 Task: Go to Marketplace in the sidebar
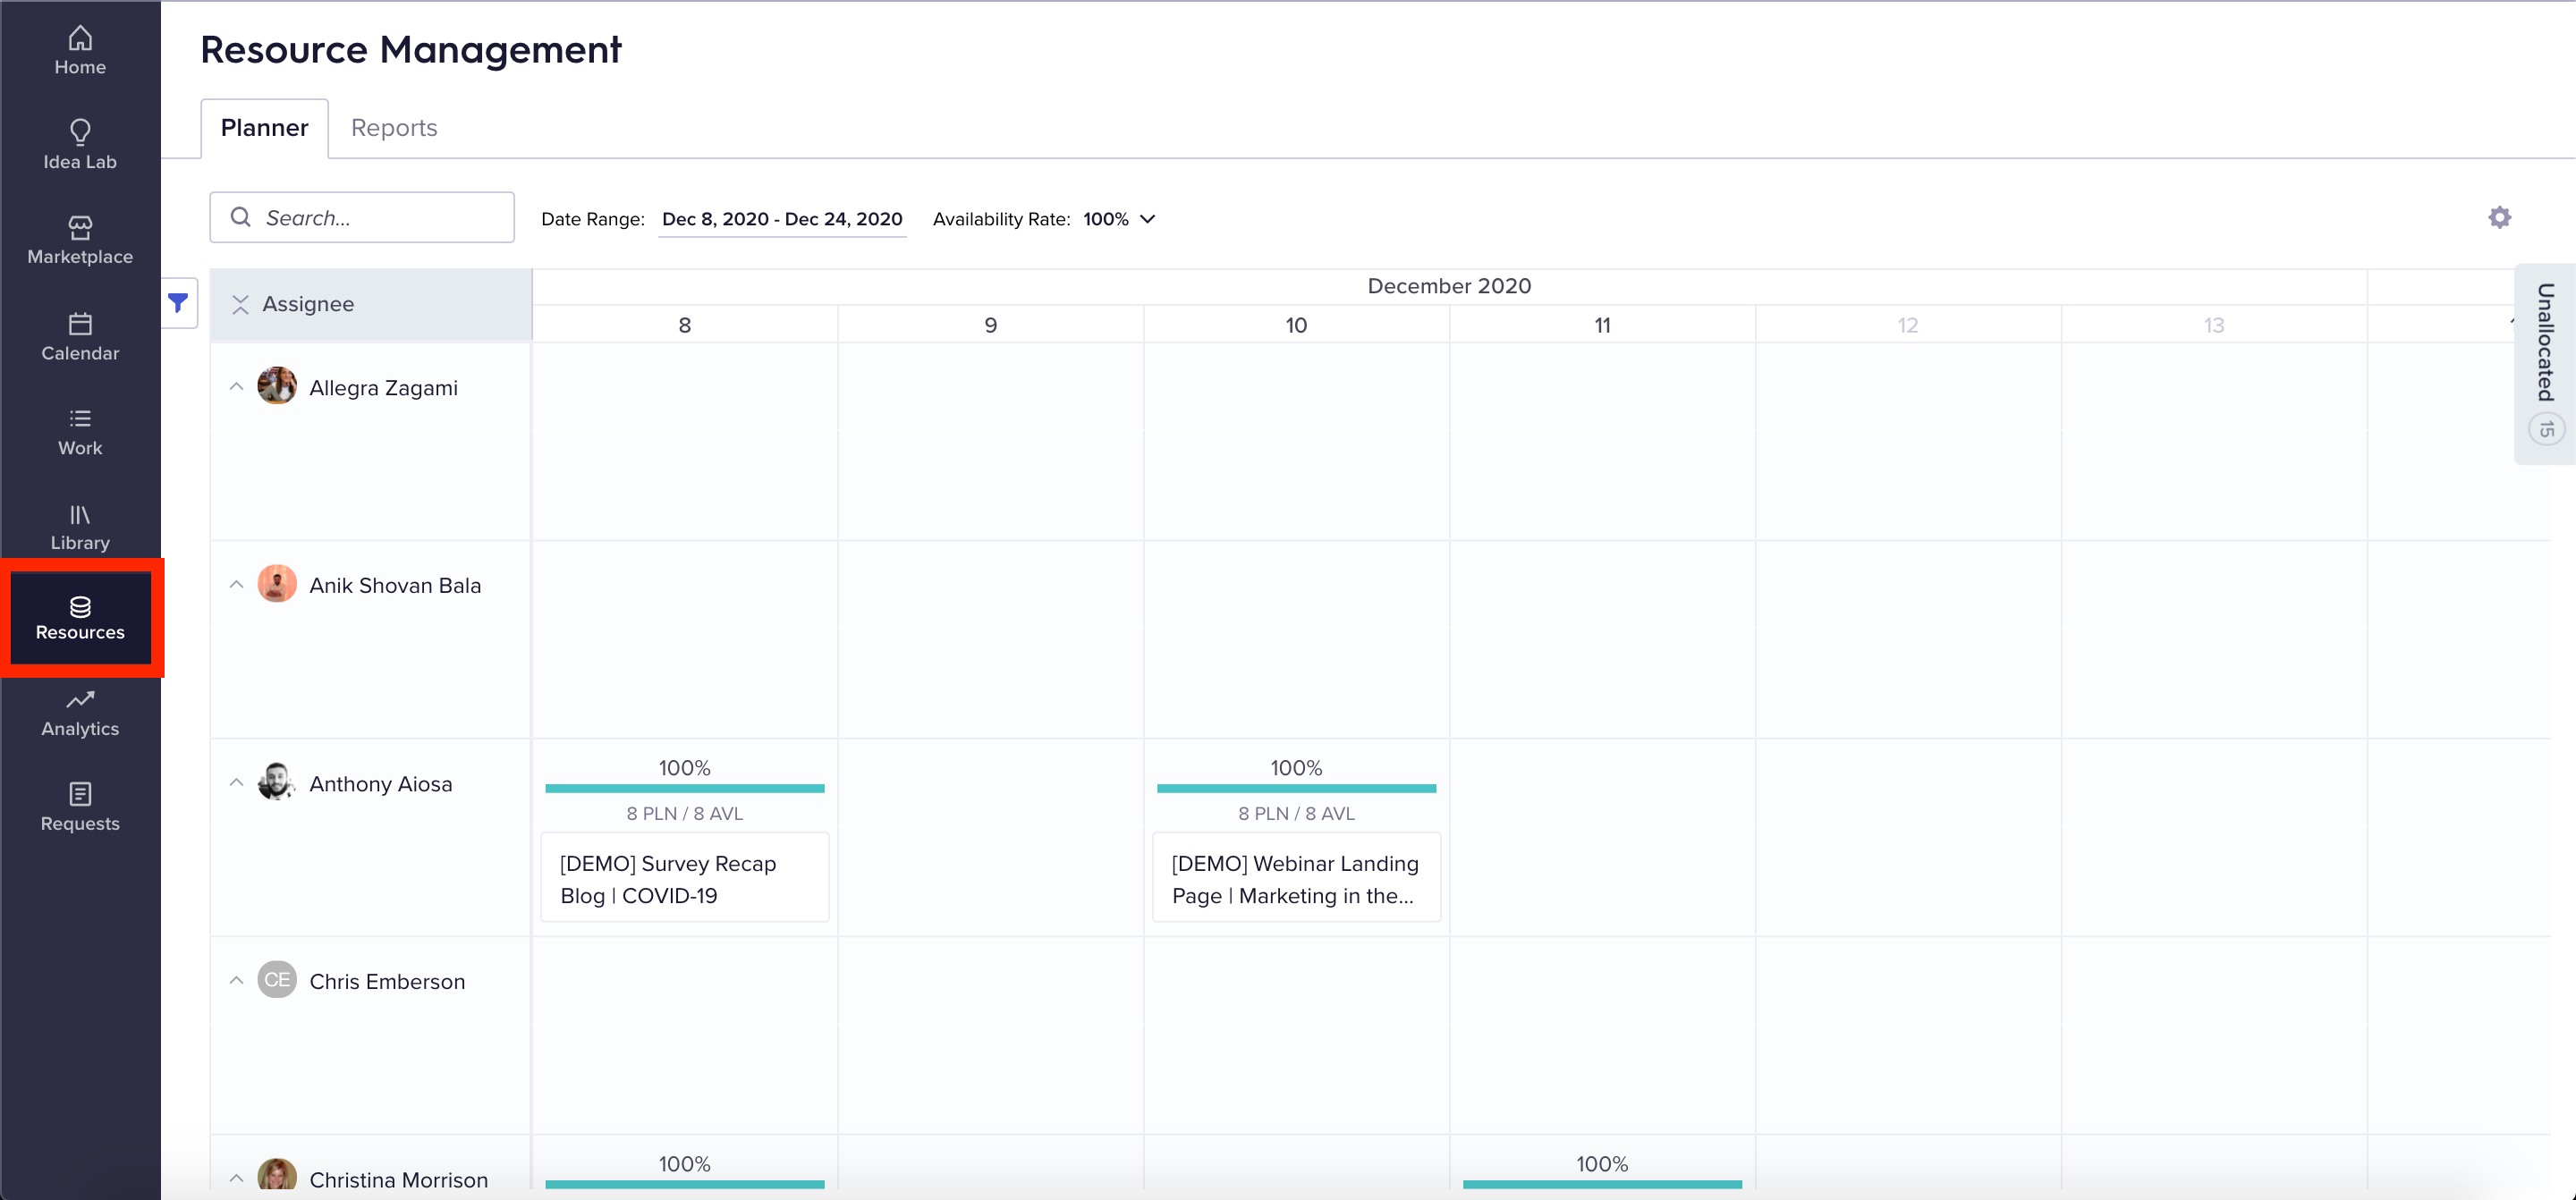[x=80, y=241]
